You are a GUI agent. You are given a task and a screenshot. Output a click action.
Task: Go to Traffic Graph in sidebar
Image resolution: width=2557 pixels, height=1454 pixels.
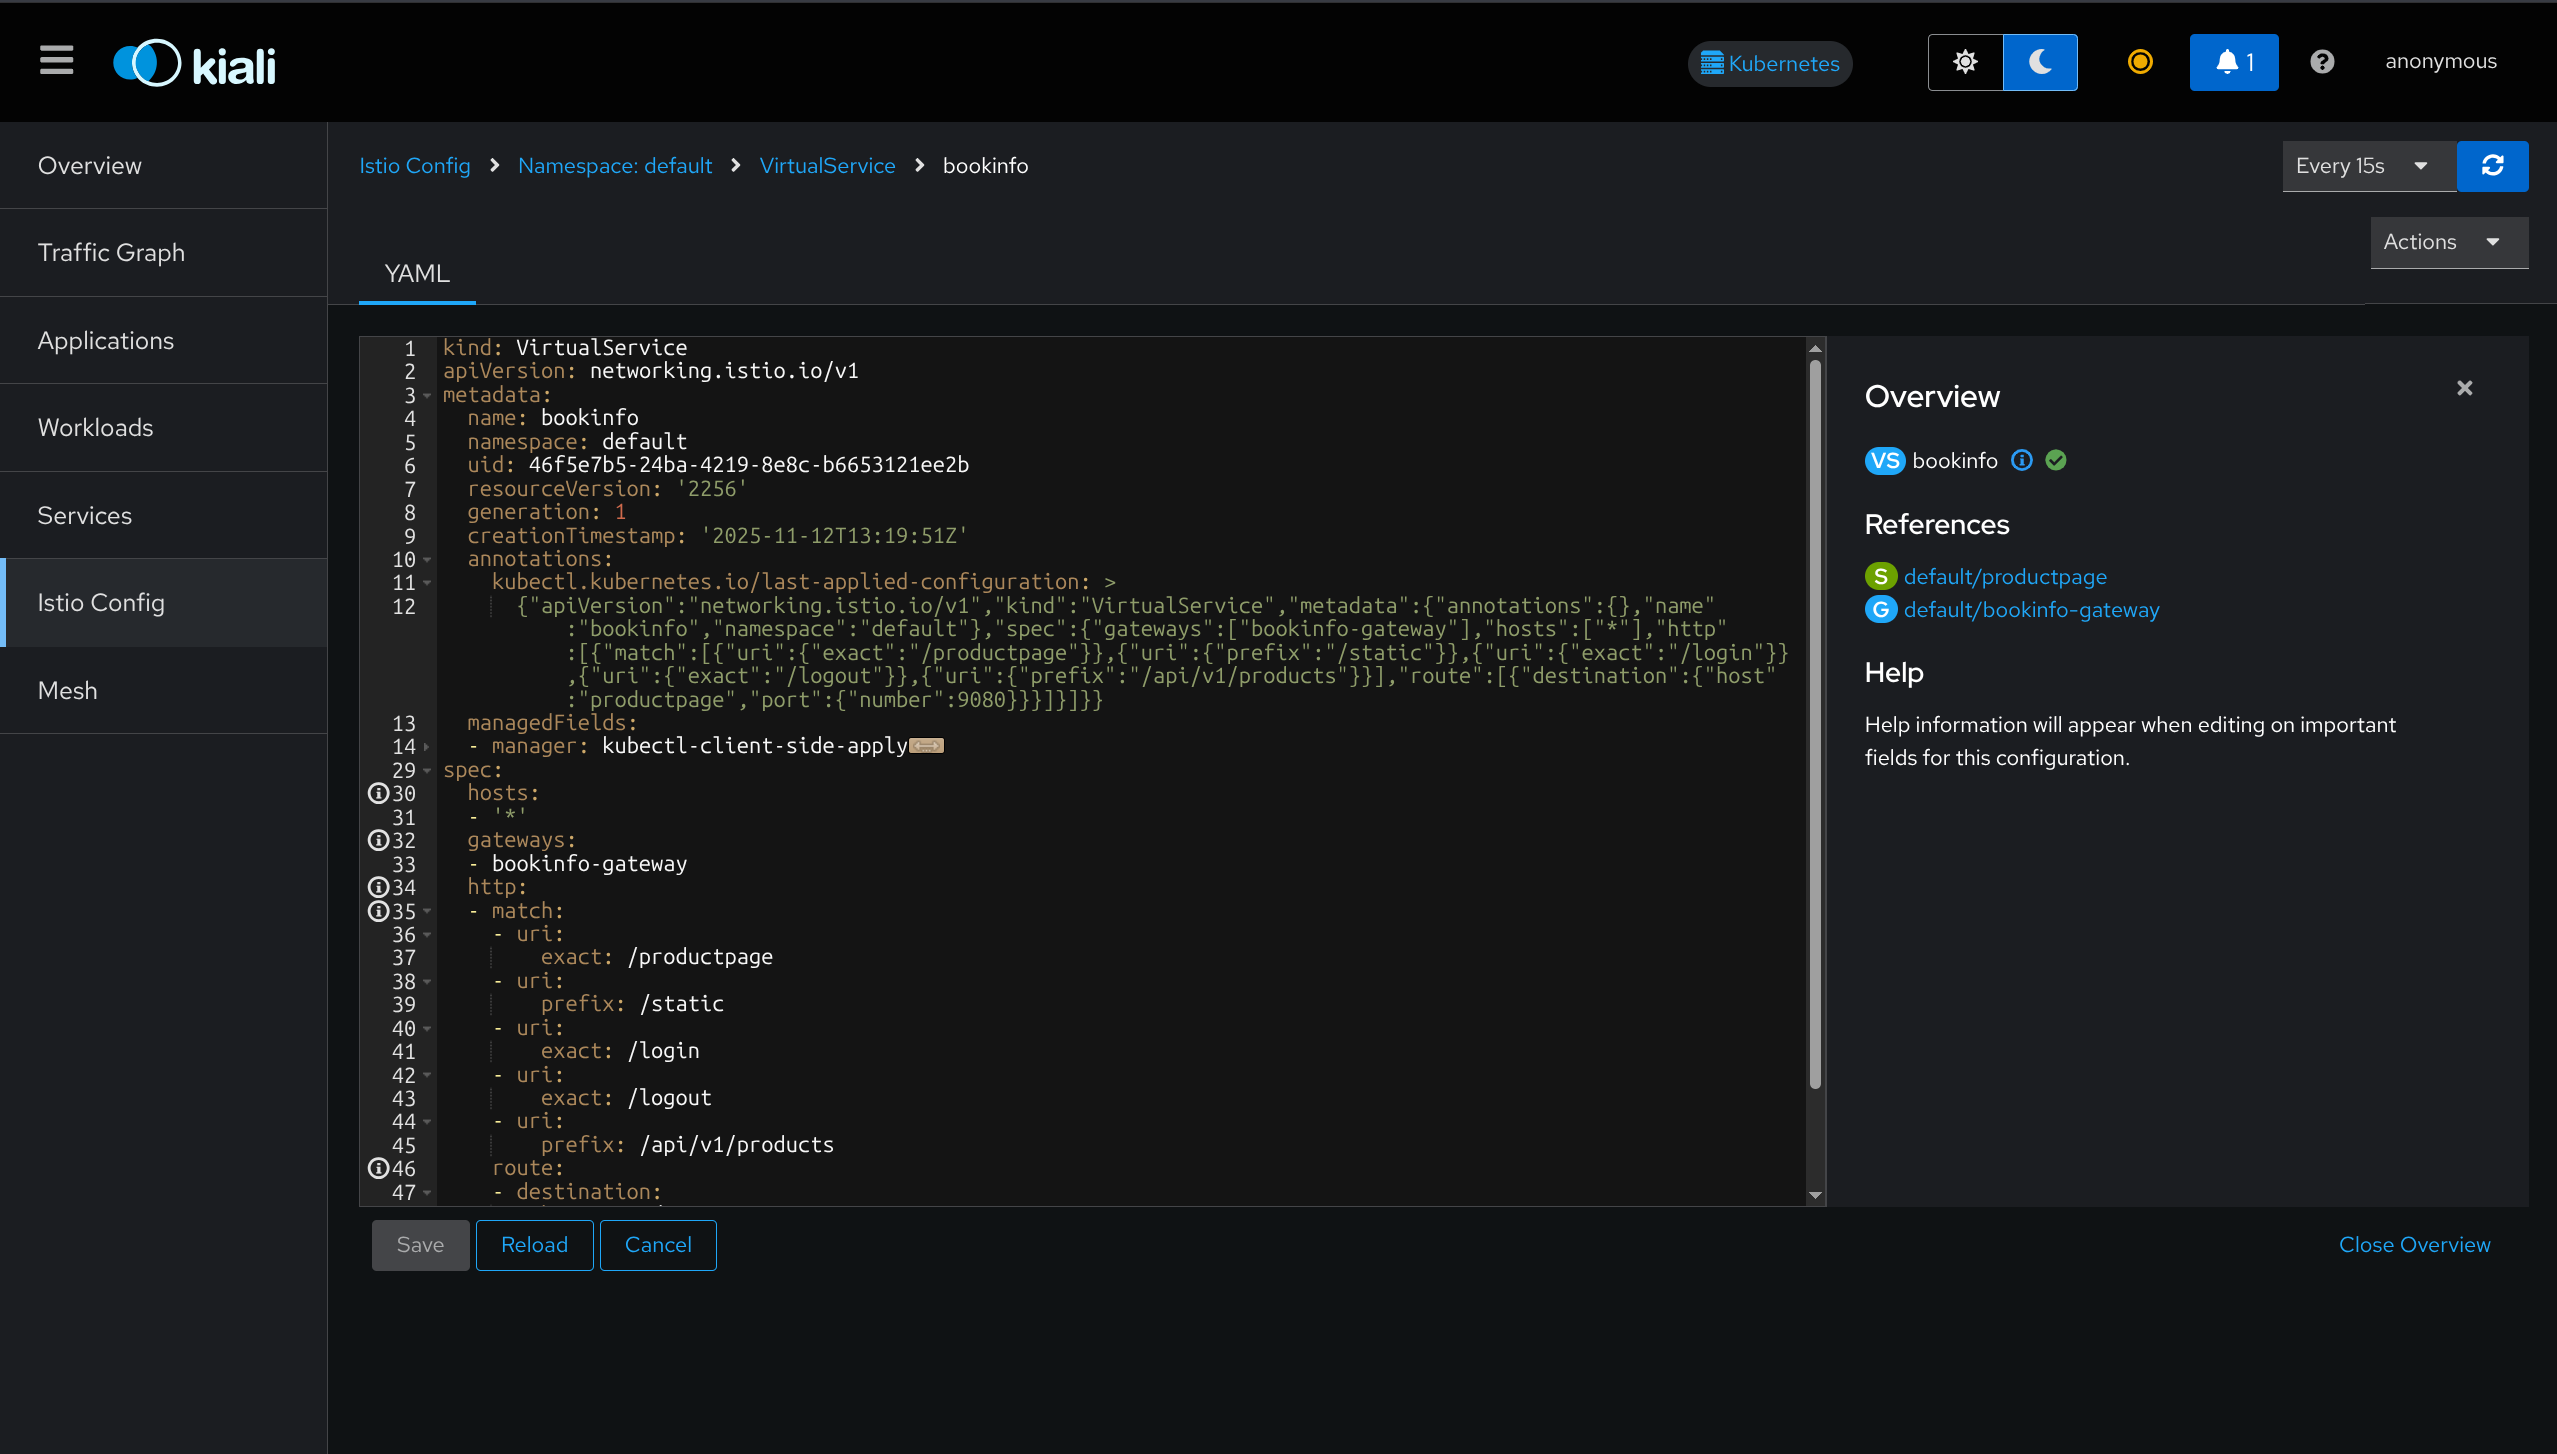click(x=111, y=253)
